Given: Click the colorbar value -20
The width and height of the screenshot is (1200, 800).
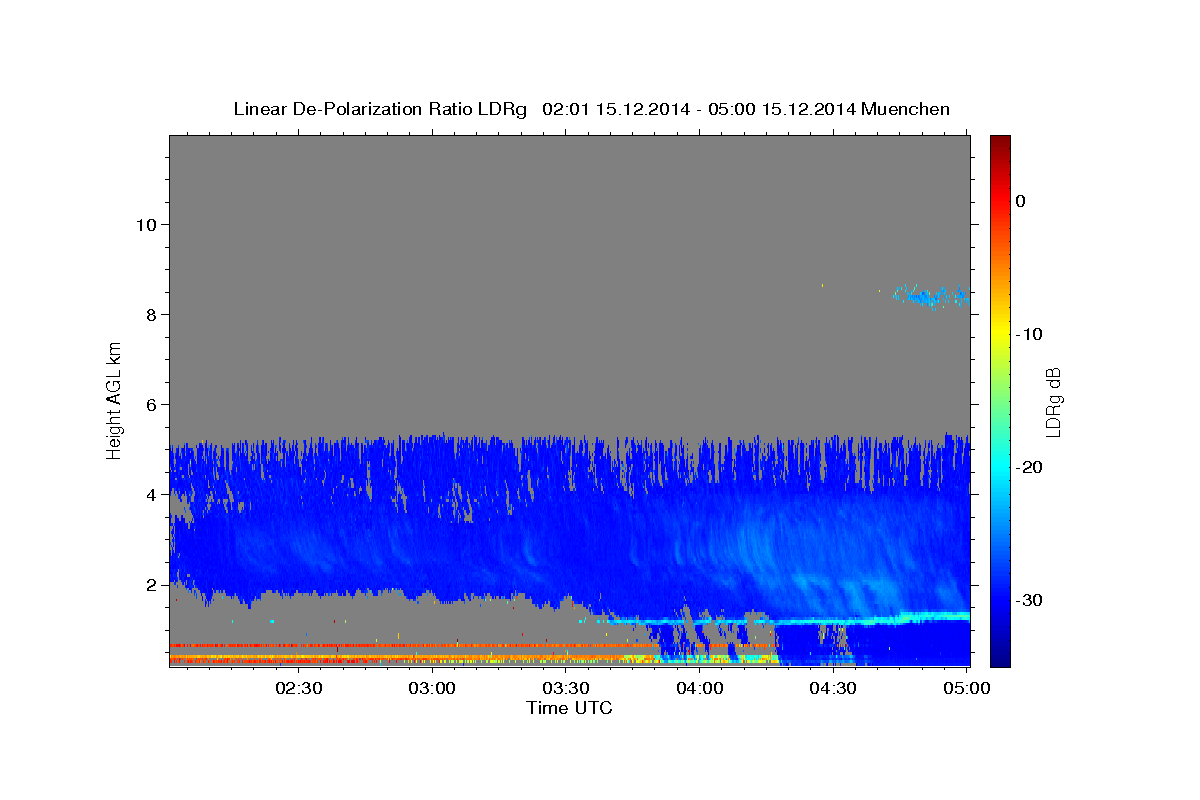Looking at the screenshot, I should click(x=1028, y=467).
